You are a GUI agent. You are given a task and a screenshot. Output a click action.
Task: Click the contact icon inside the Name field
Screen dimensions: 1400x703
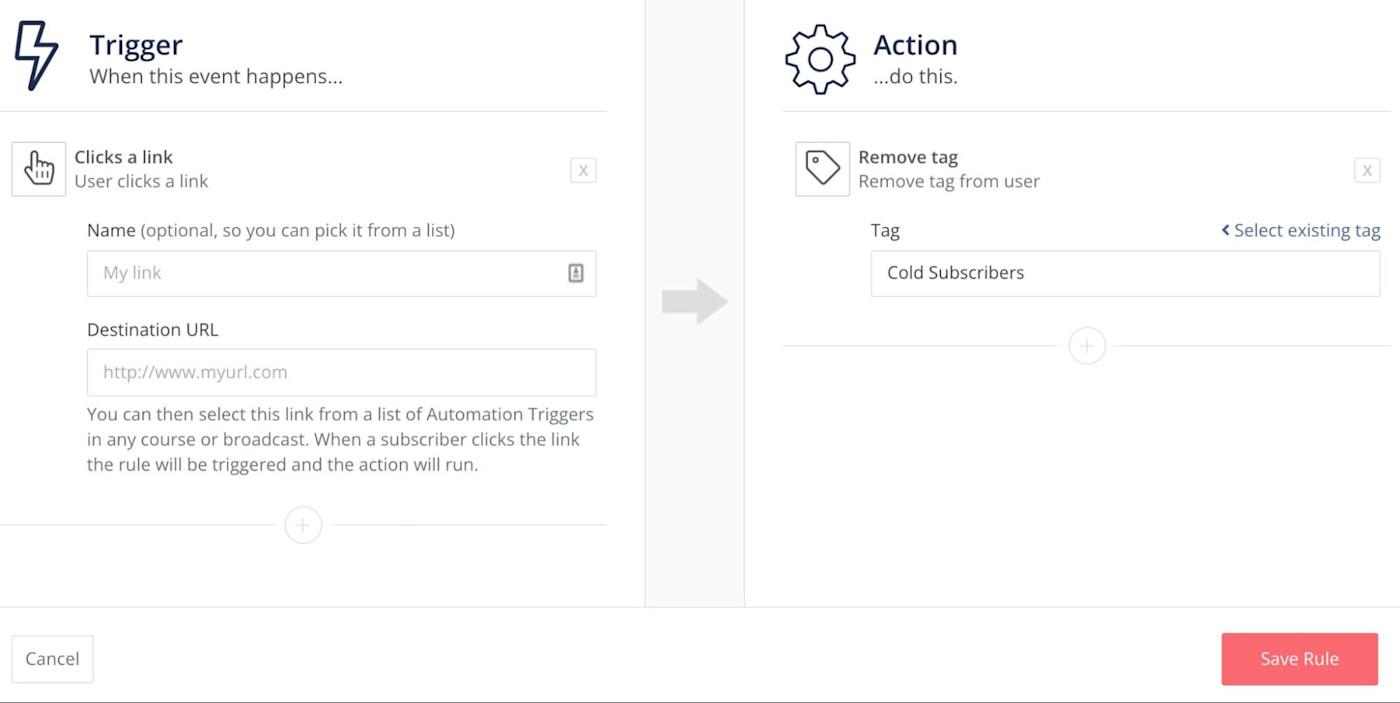coord(576,273)
